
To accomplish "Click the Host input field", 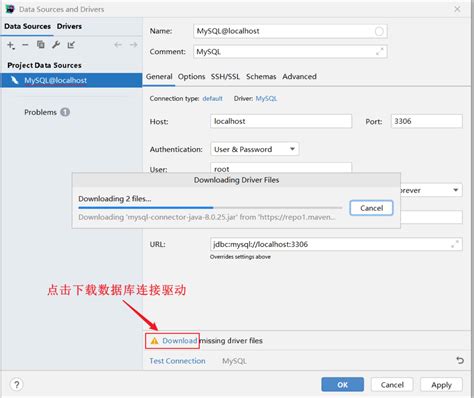I will coord(281,121).
